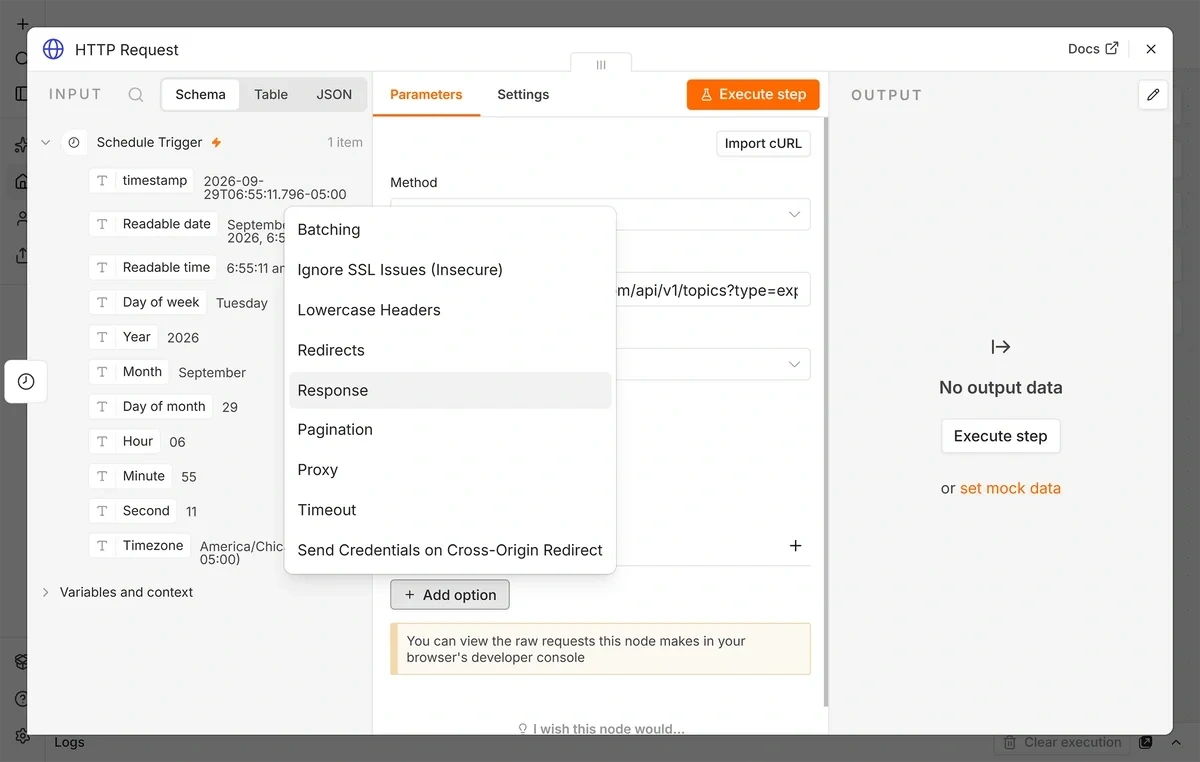This screenshot has width=1200, height=762.
Task: Select the Day of week field pill
Action: tap(148, 302)
